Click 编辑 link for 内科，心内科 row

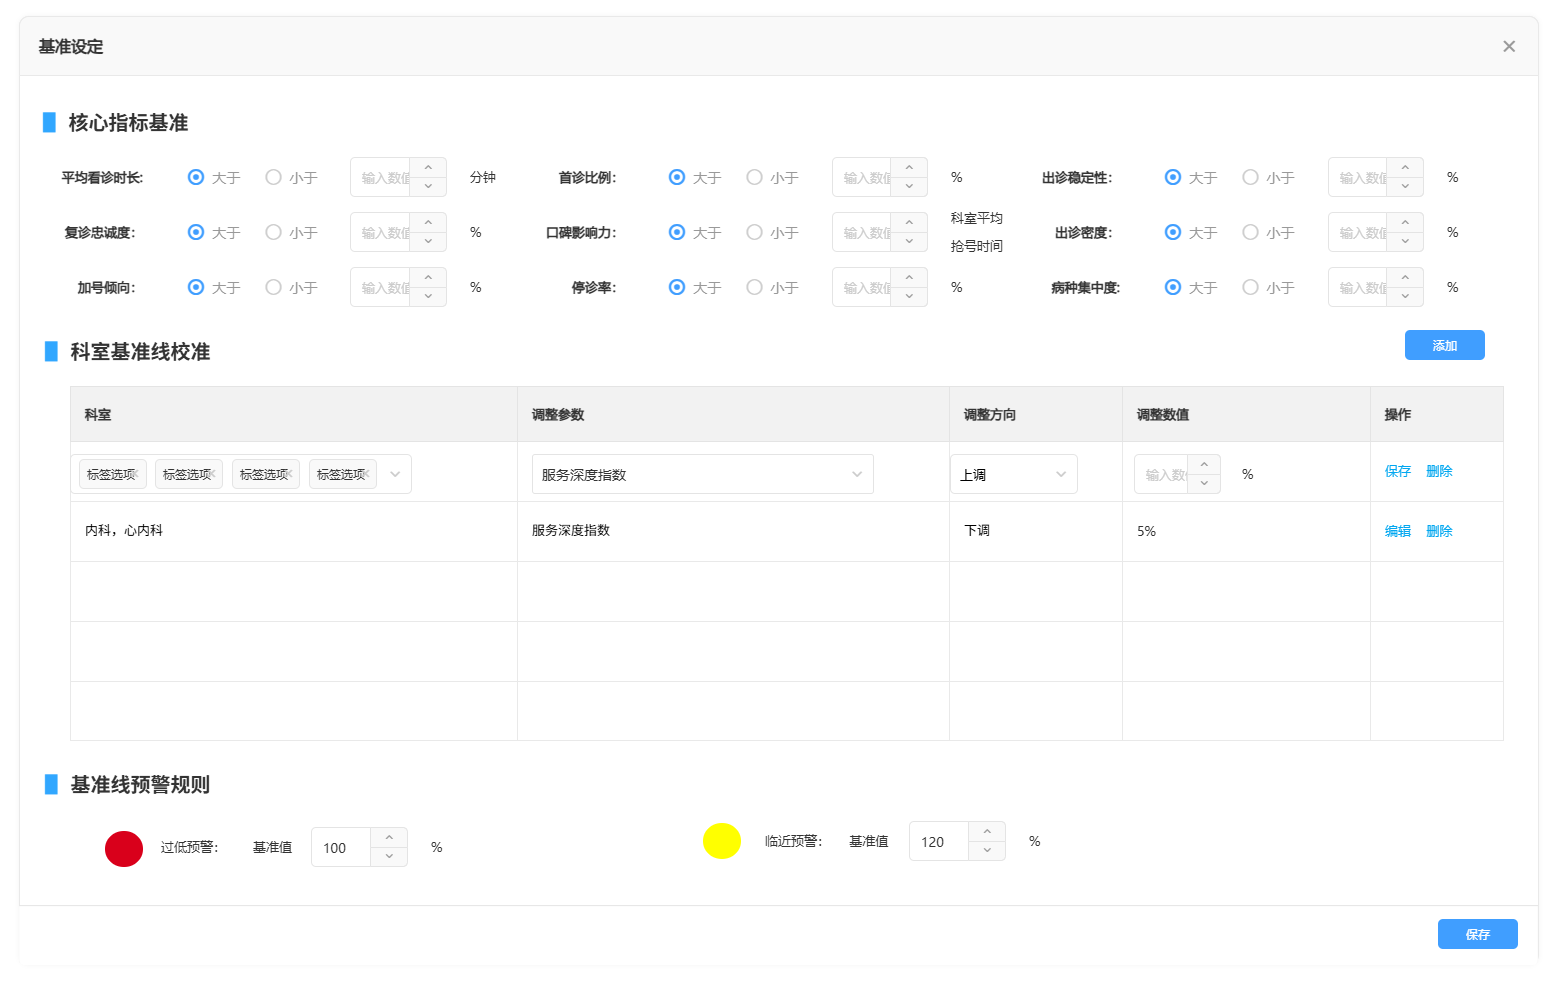pyautogui.click(x=1397, y=531)
